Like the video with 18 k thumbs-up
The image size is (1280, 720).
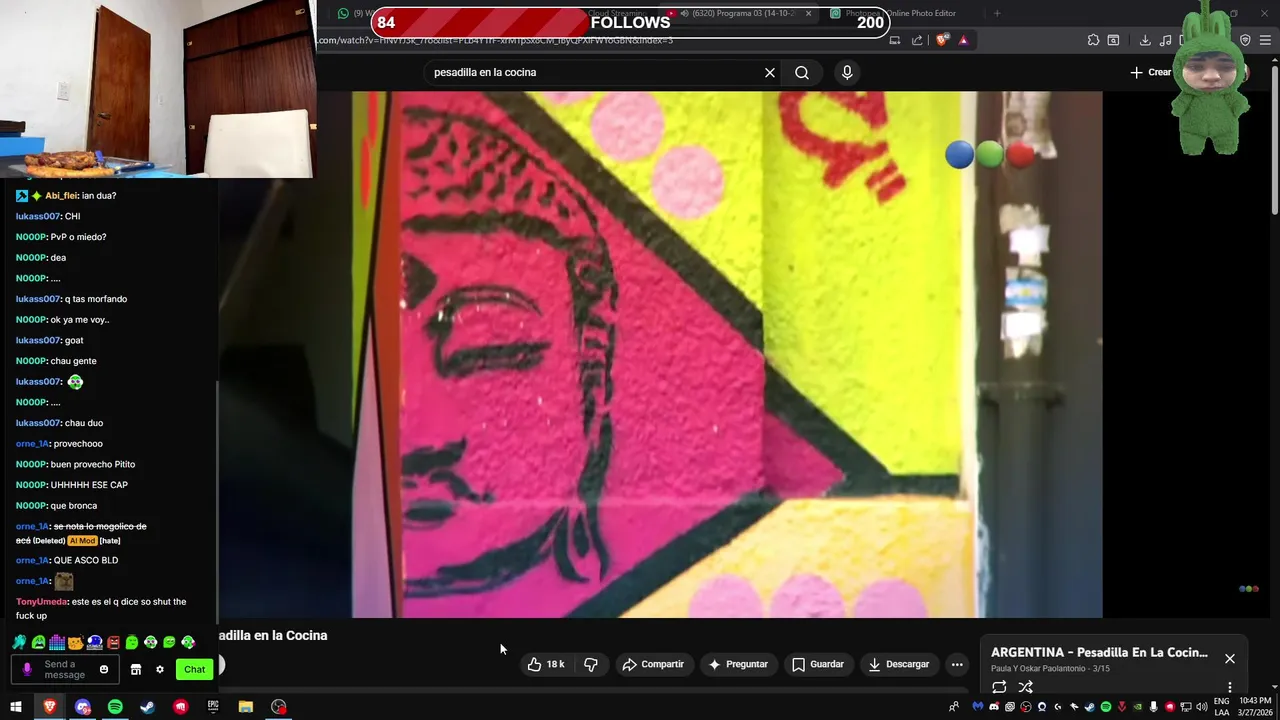[x=547, y=664]
